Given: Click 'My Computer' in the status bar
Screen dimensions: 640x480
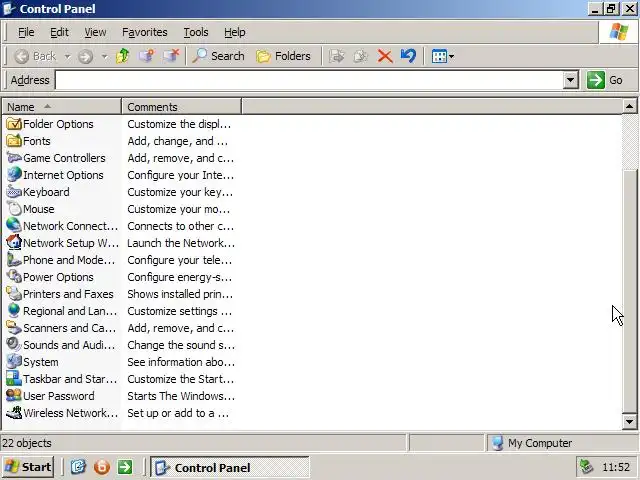Looking at the screenshot, I should coord(540,443).
